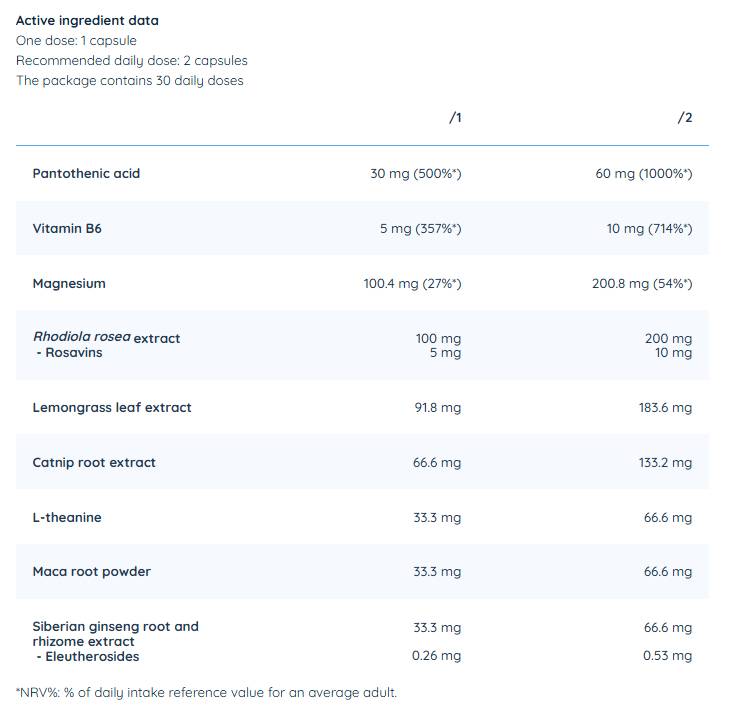Click the 60 mg (1000%*) value
This screenshot has width=737, height=712.
pos(643,174)
